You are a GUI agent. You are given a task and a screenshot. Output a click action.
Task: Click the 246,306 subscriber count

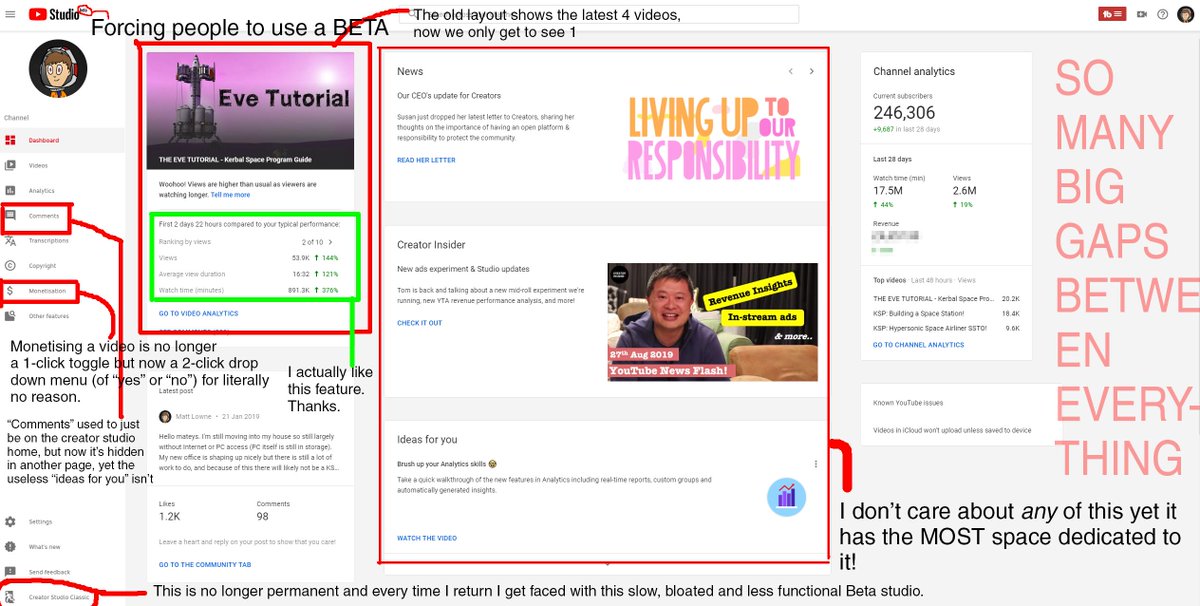pos(904,113)
